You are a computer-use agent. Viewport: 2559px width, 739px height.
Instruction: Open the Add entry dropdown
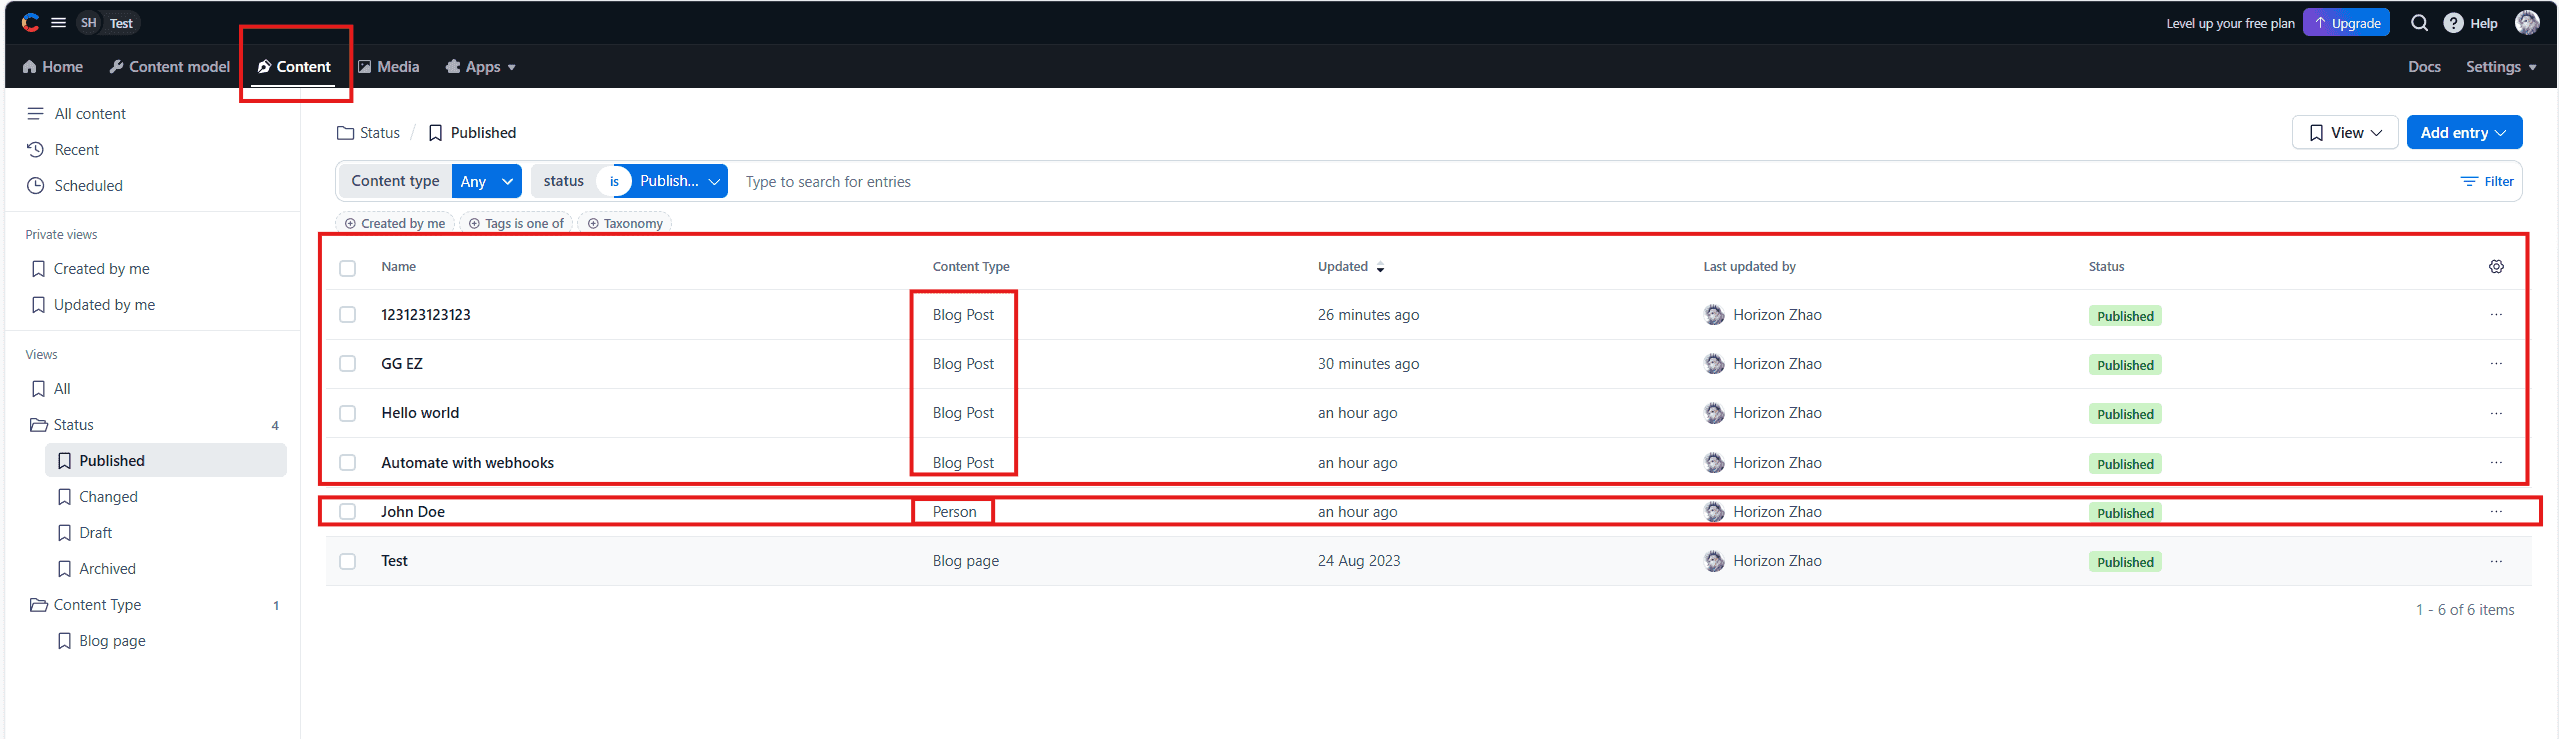click(2463, 132)
